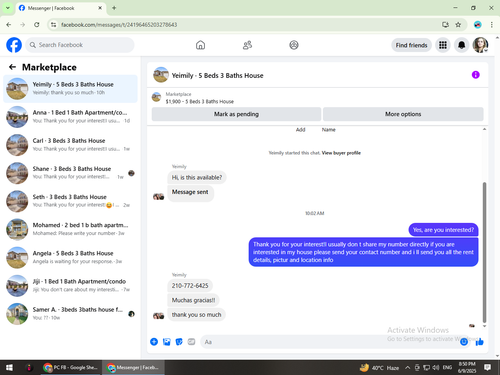Open View buyer profile link
This screenshot has width=500, height=375.
pos(341,153)
